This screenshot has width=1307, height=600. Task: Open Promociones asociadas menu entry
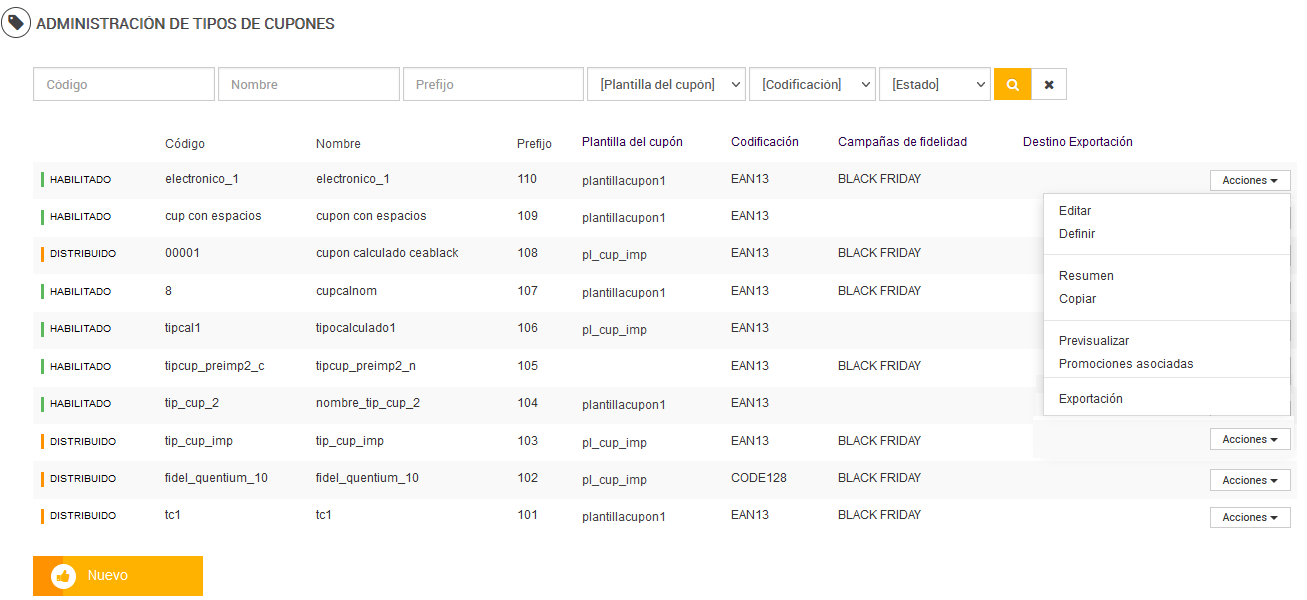[x=1126, y=364]
